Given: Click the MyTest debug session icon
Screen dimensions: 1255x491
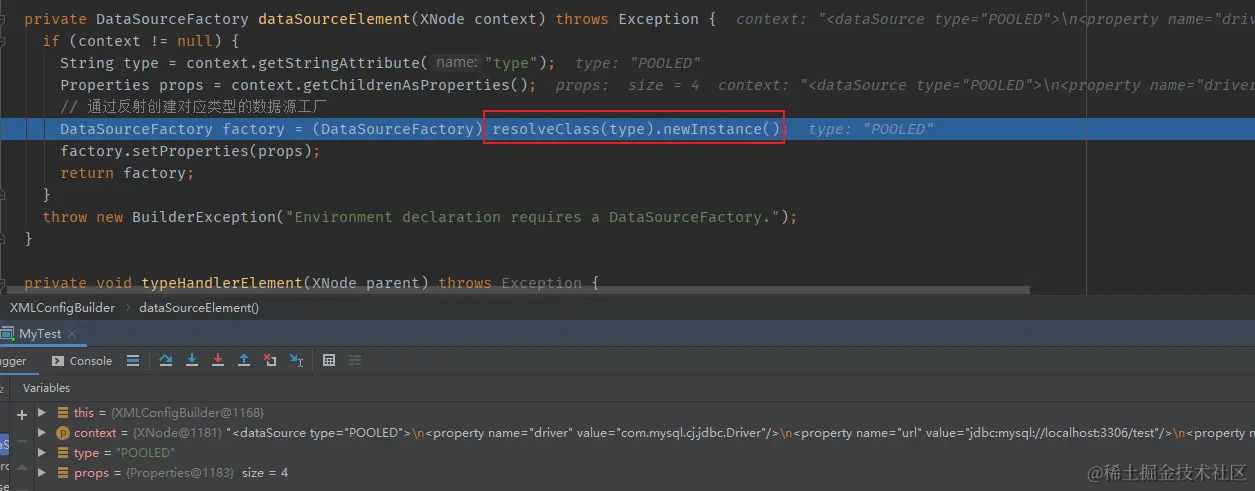Looking at the screenshot, I should [7, 334].
